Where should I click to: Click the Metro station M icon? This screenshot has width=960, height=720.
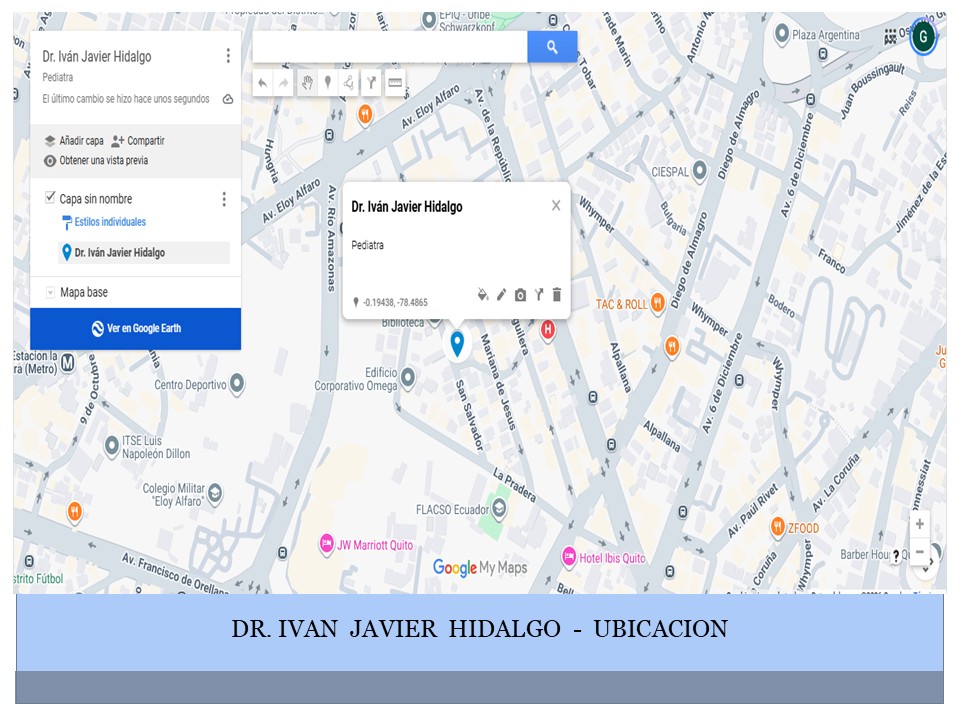tap(67, 363)
